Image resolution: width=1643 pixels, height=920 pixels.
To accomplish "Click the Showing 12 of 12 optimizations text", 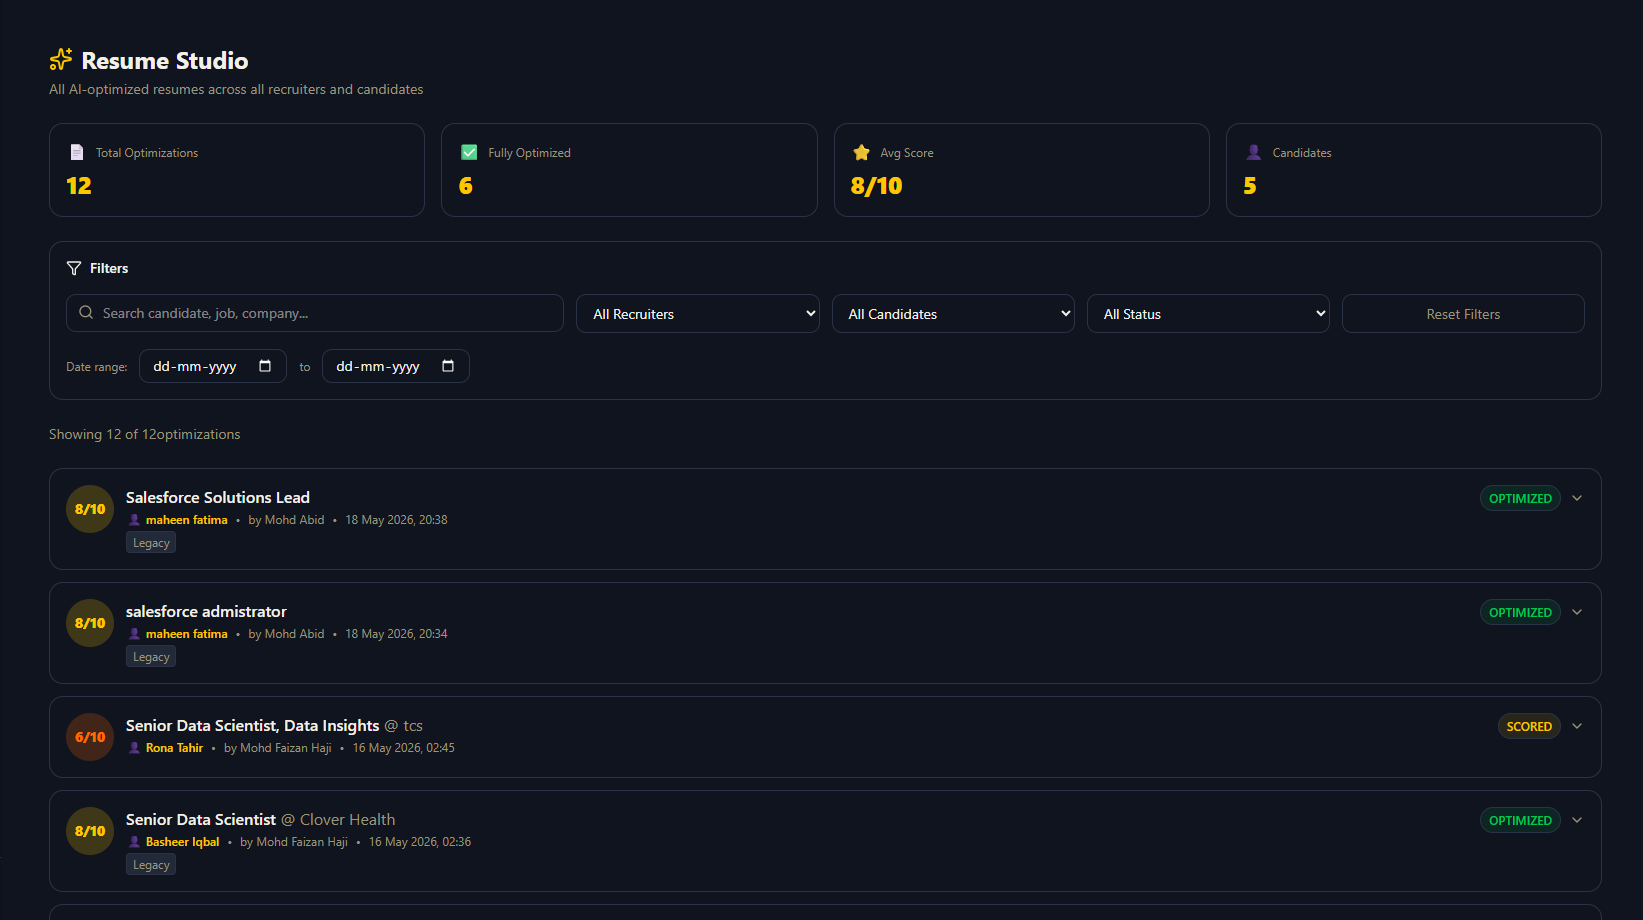I will click(x=145, y=434).
